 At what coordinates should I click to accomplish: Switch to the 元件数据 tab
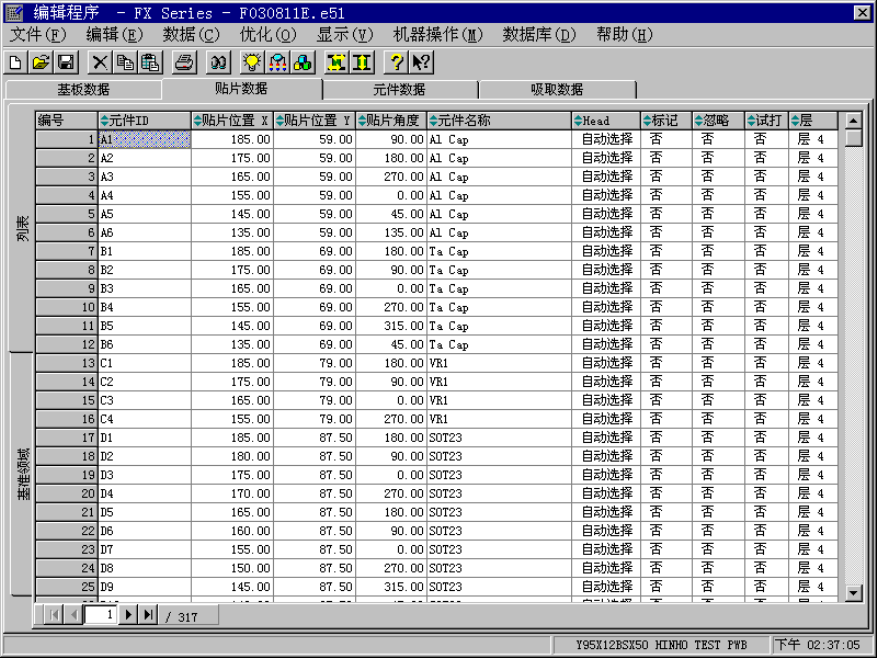tap(399, 90)
